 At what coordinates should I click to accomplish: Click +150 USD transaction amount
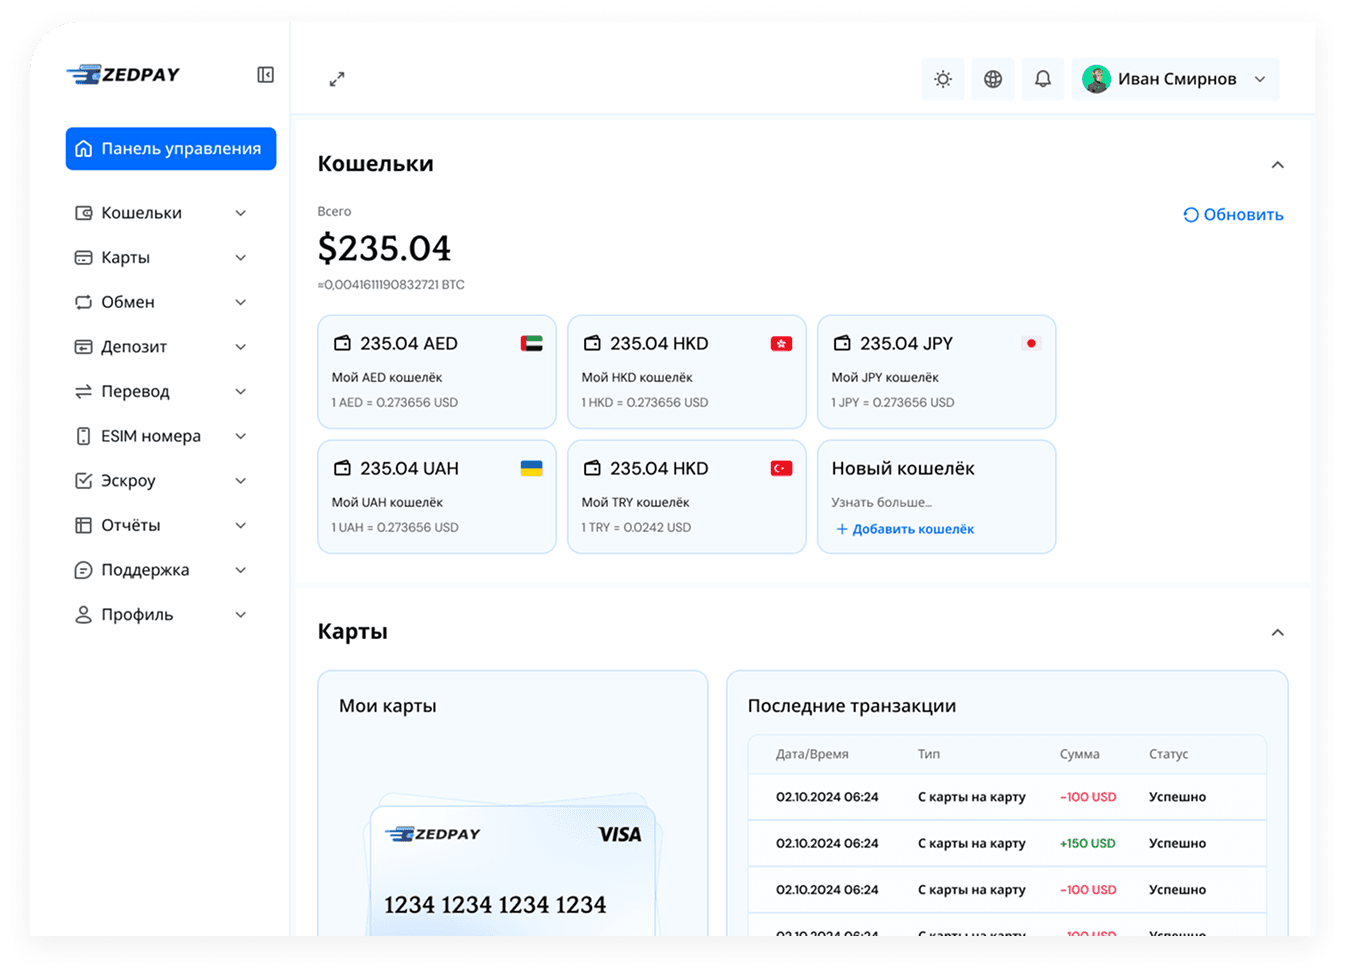pyautogui.click(x=1088, y=843)
